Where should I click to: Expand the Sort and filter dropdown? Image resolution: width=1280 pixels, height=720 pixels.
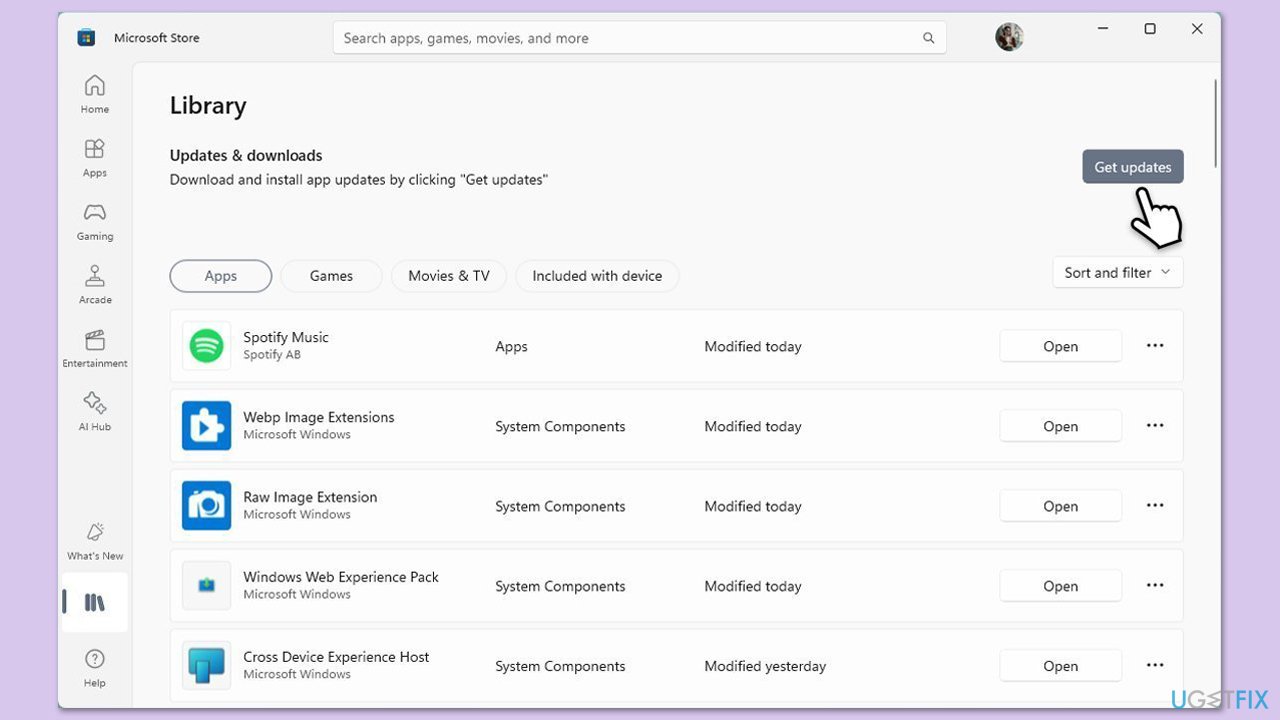tap(1117, 273)
